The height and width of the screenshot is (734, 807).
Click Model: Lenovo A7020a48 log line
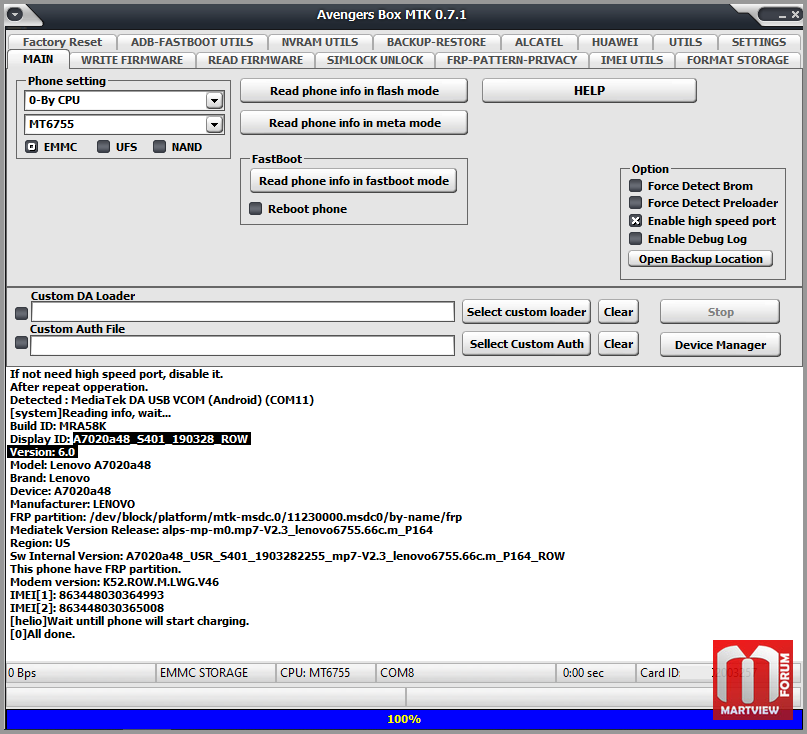pos(80,465)
